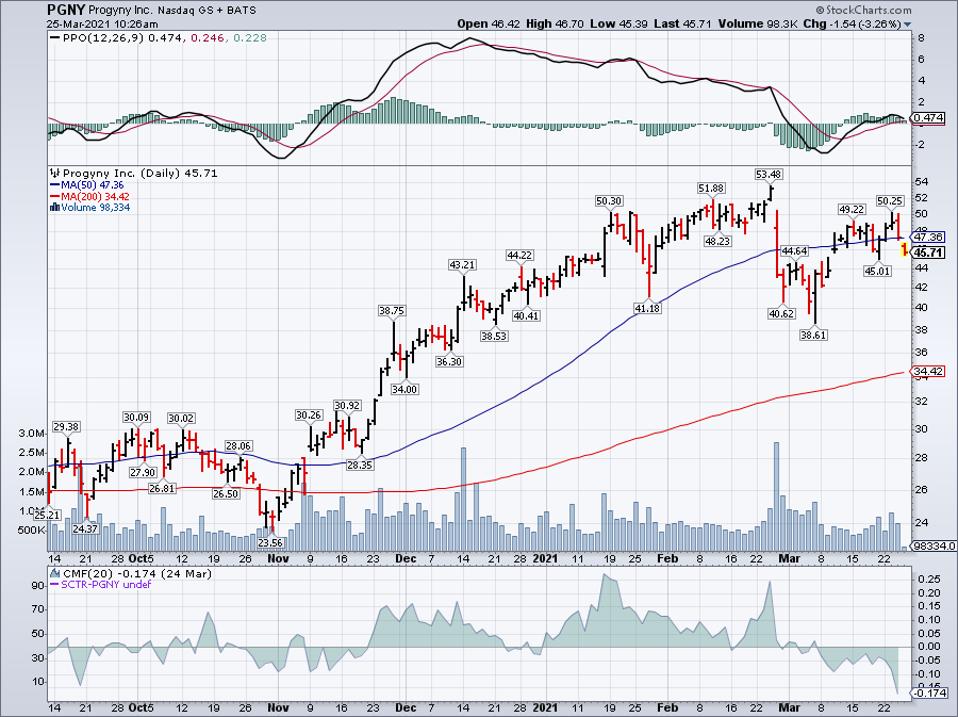Click the 50.25 high price label
Viewport: 958px width, 717px height.
click(x=890, y=201)
